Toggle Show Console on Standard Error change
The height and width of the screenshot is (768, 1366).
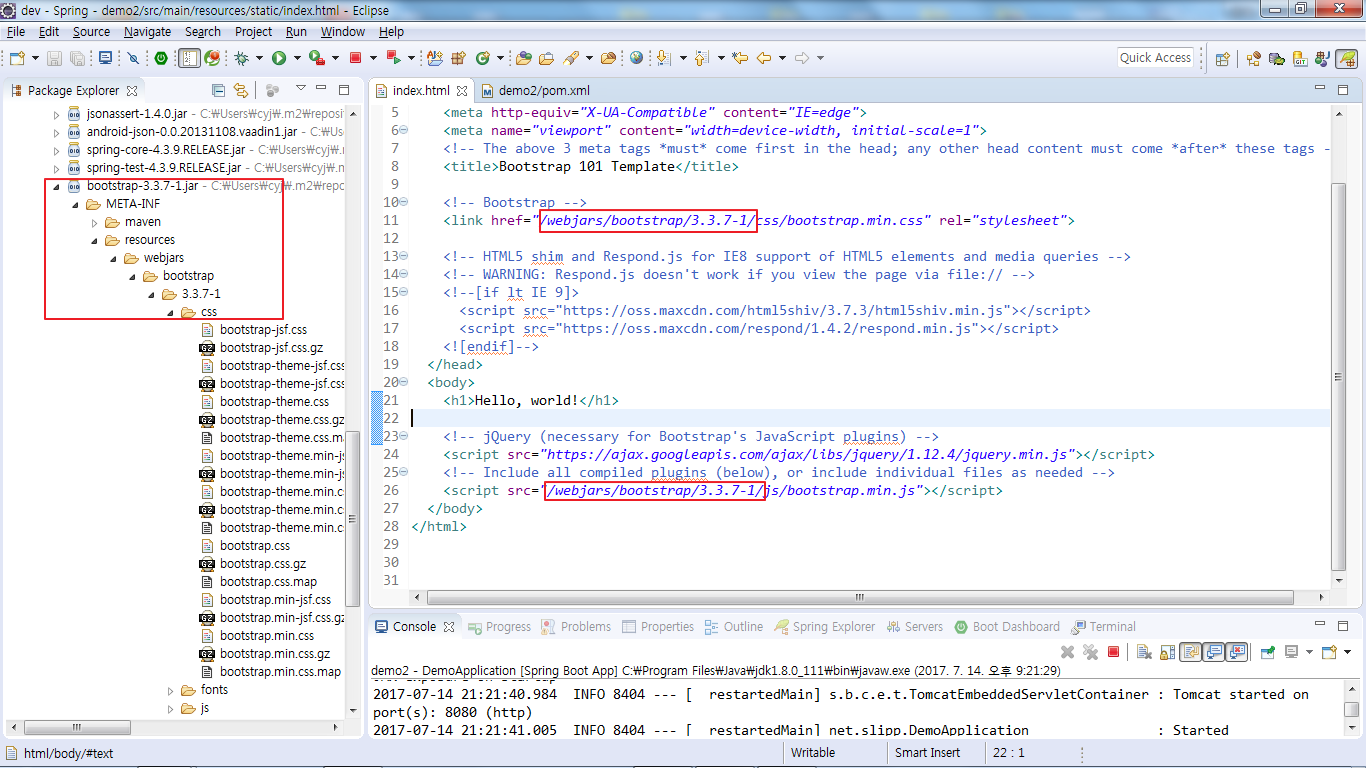pyautogui.click(x=1238, y=652)
